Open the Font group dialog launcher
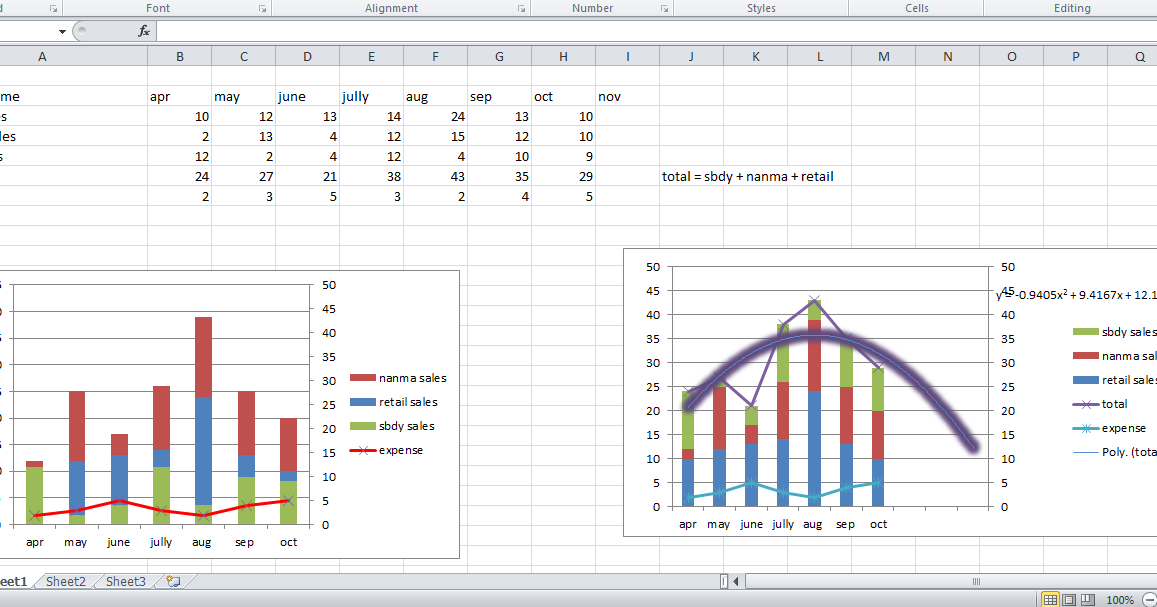 262,8
